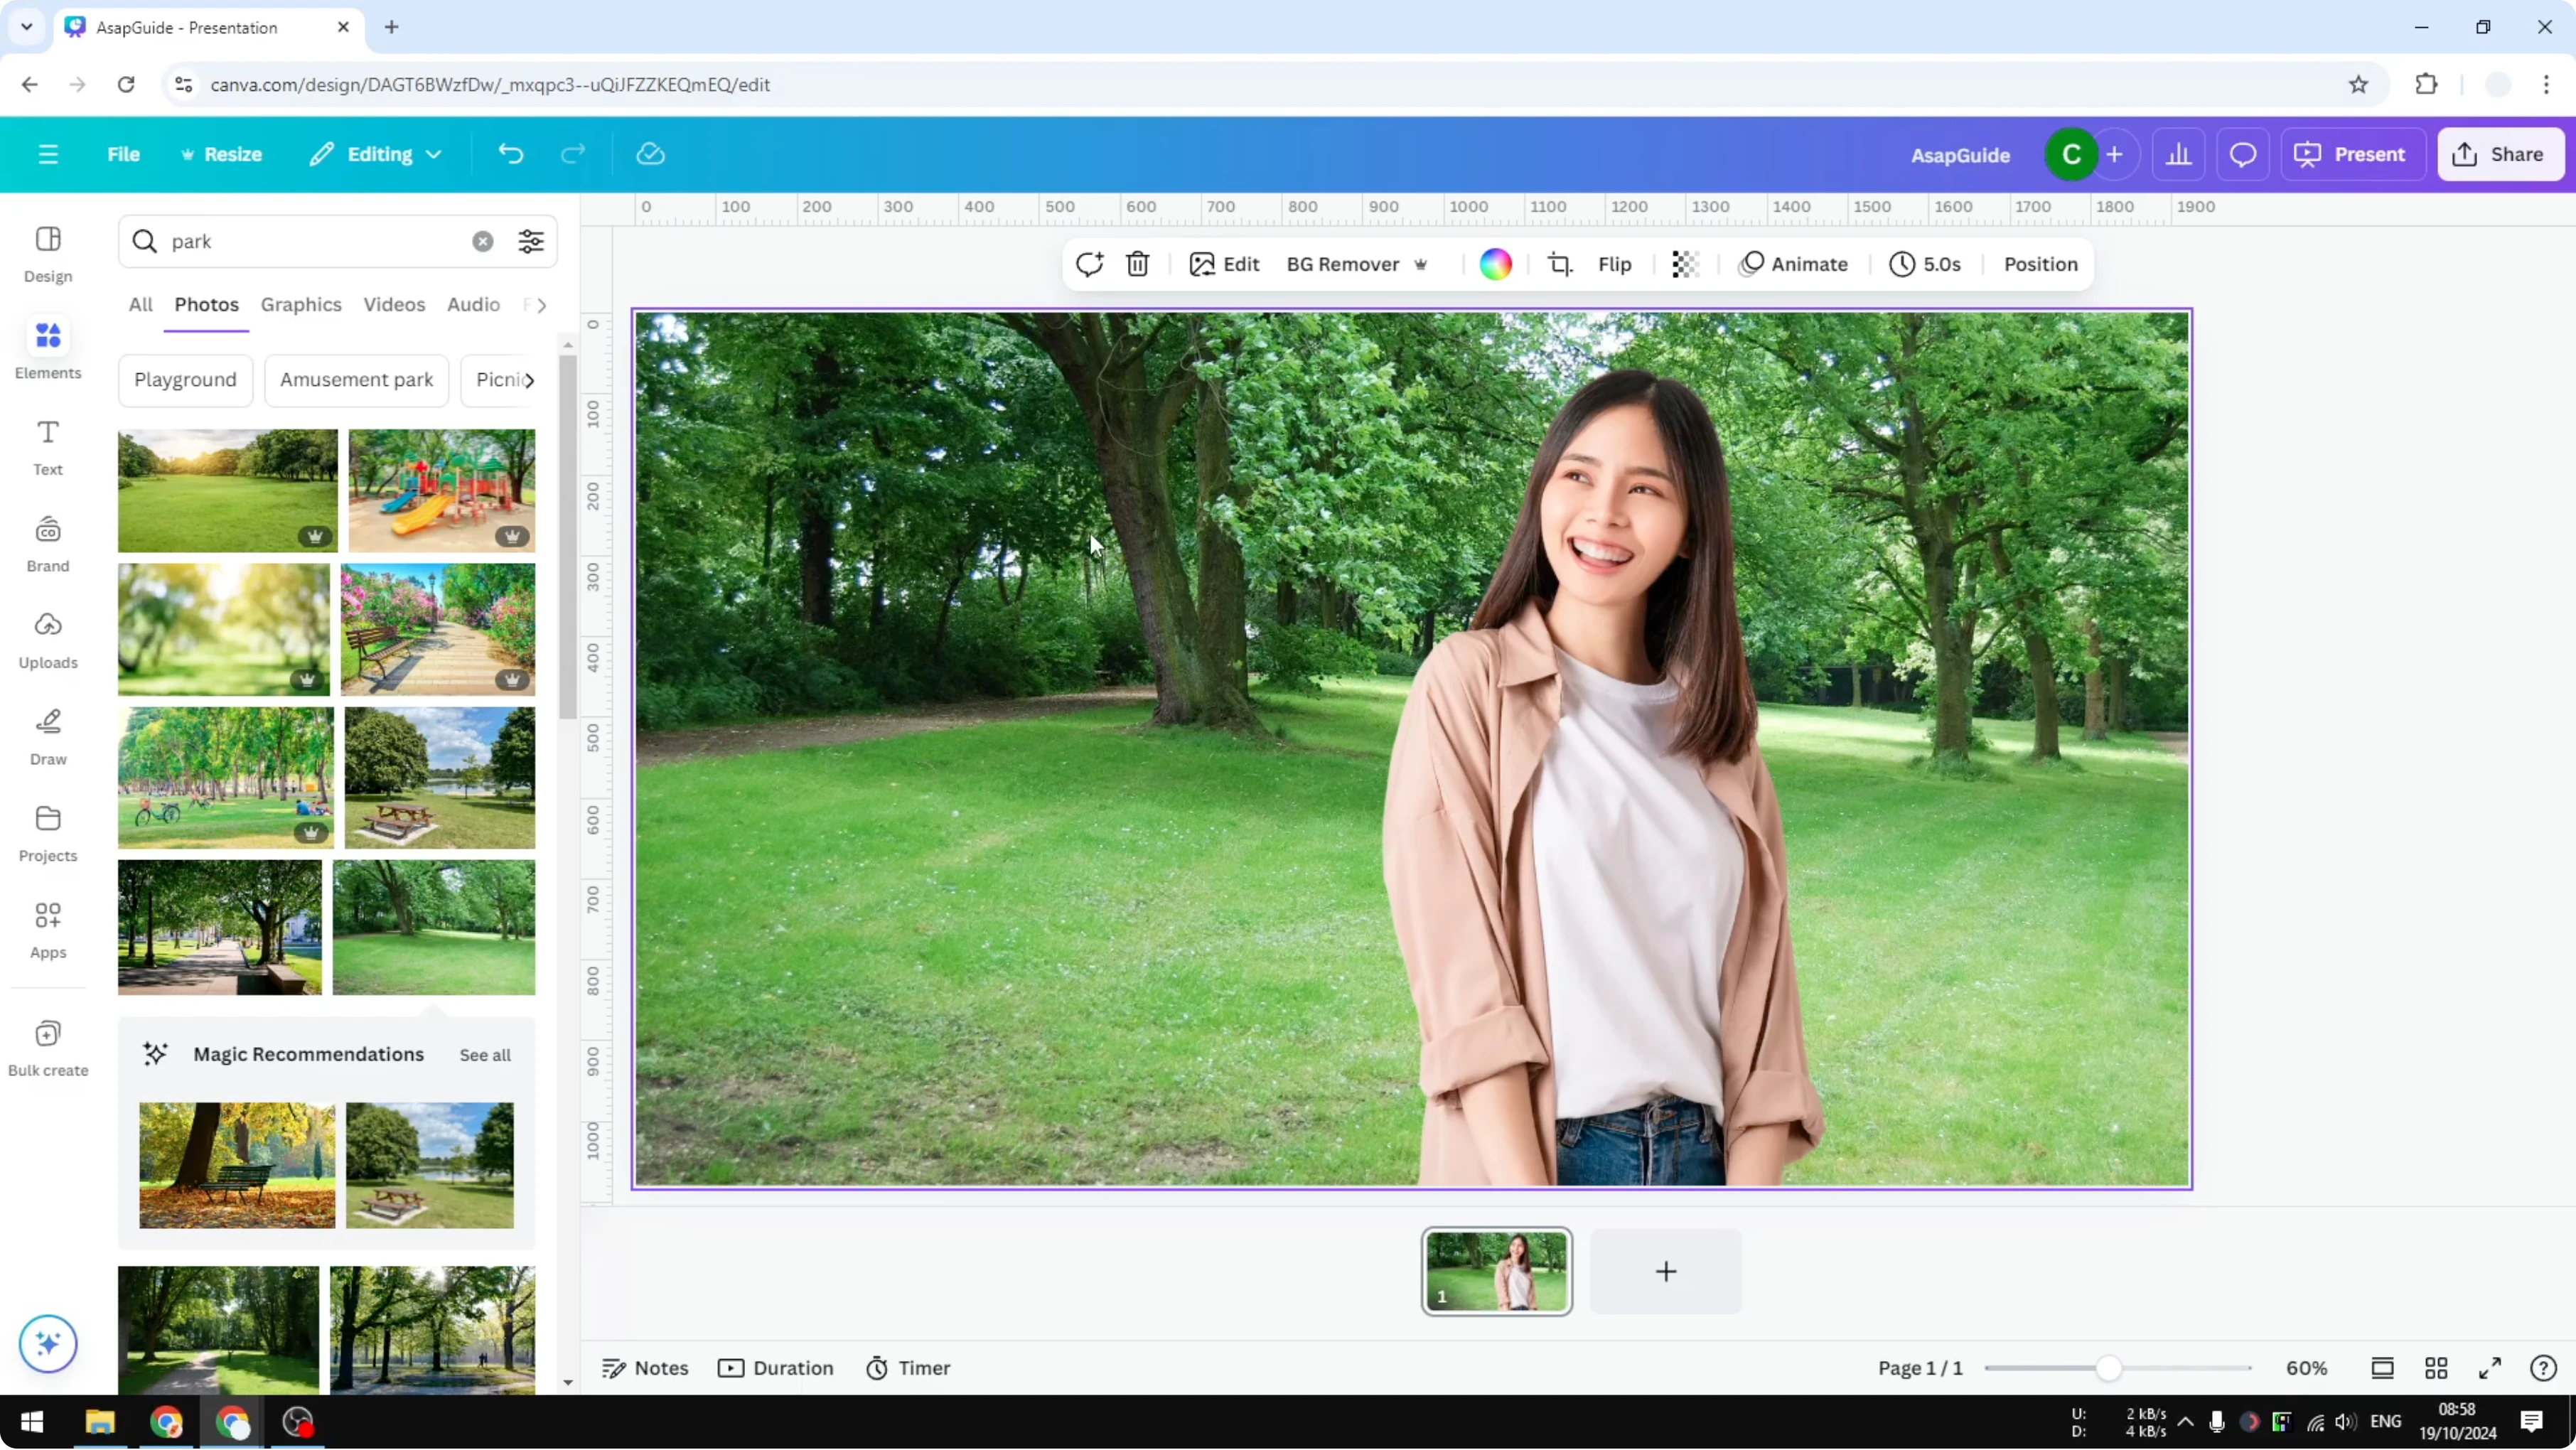Open the Text panel

coord(47,447)
